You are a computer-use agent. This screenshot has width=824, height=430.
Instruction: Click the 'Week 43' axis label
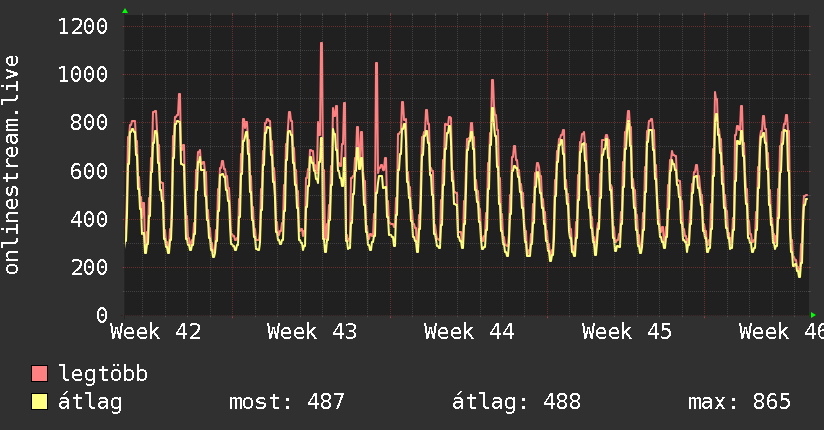(312, 332)
